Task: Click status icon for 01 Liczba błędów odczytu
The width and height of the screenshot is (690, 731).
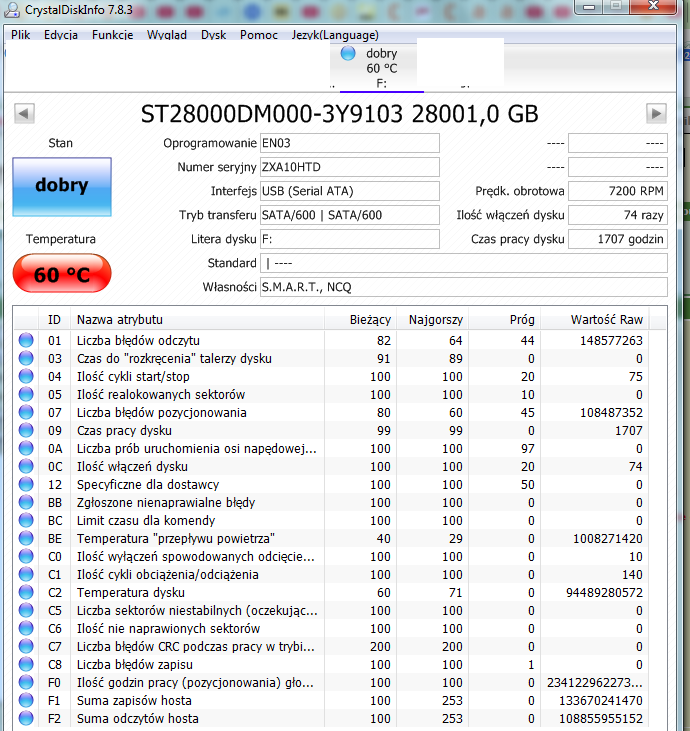Action: [26, 340]
